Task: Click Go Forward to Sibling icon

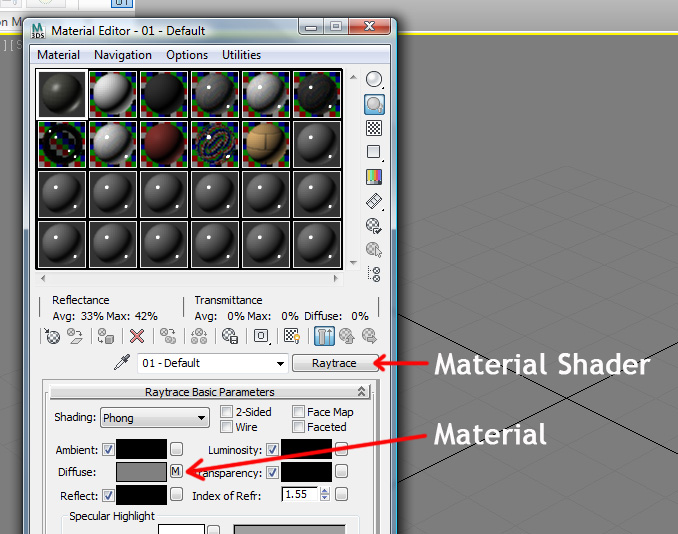Action: [x=370, y=336]
